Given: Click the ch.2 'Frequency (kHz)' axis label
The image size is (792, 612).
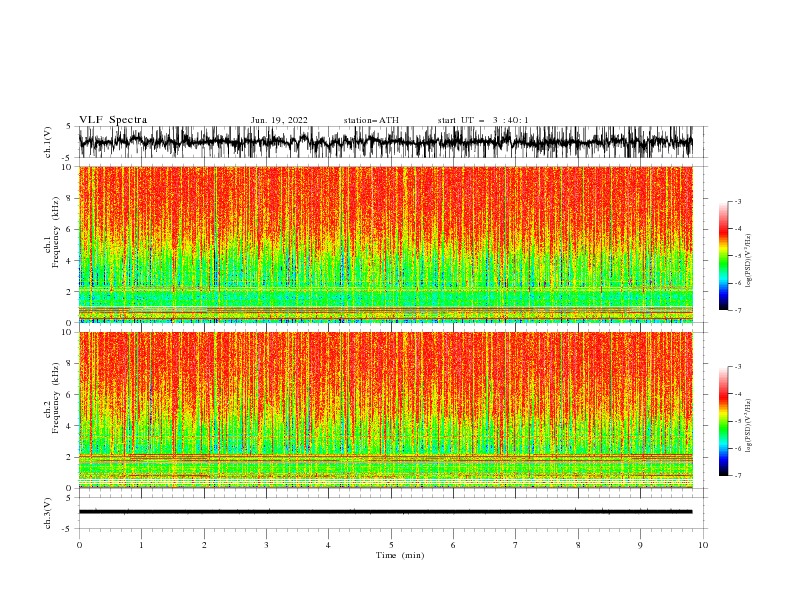Looking at the screenshot, I should tap(55, 398).
